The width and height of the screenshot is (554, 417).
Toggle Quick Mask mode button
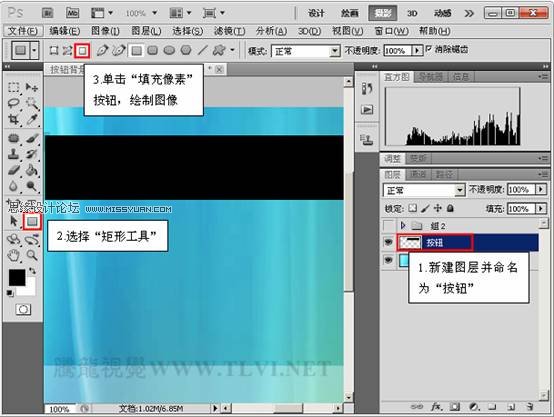click(23, 310)
